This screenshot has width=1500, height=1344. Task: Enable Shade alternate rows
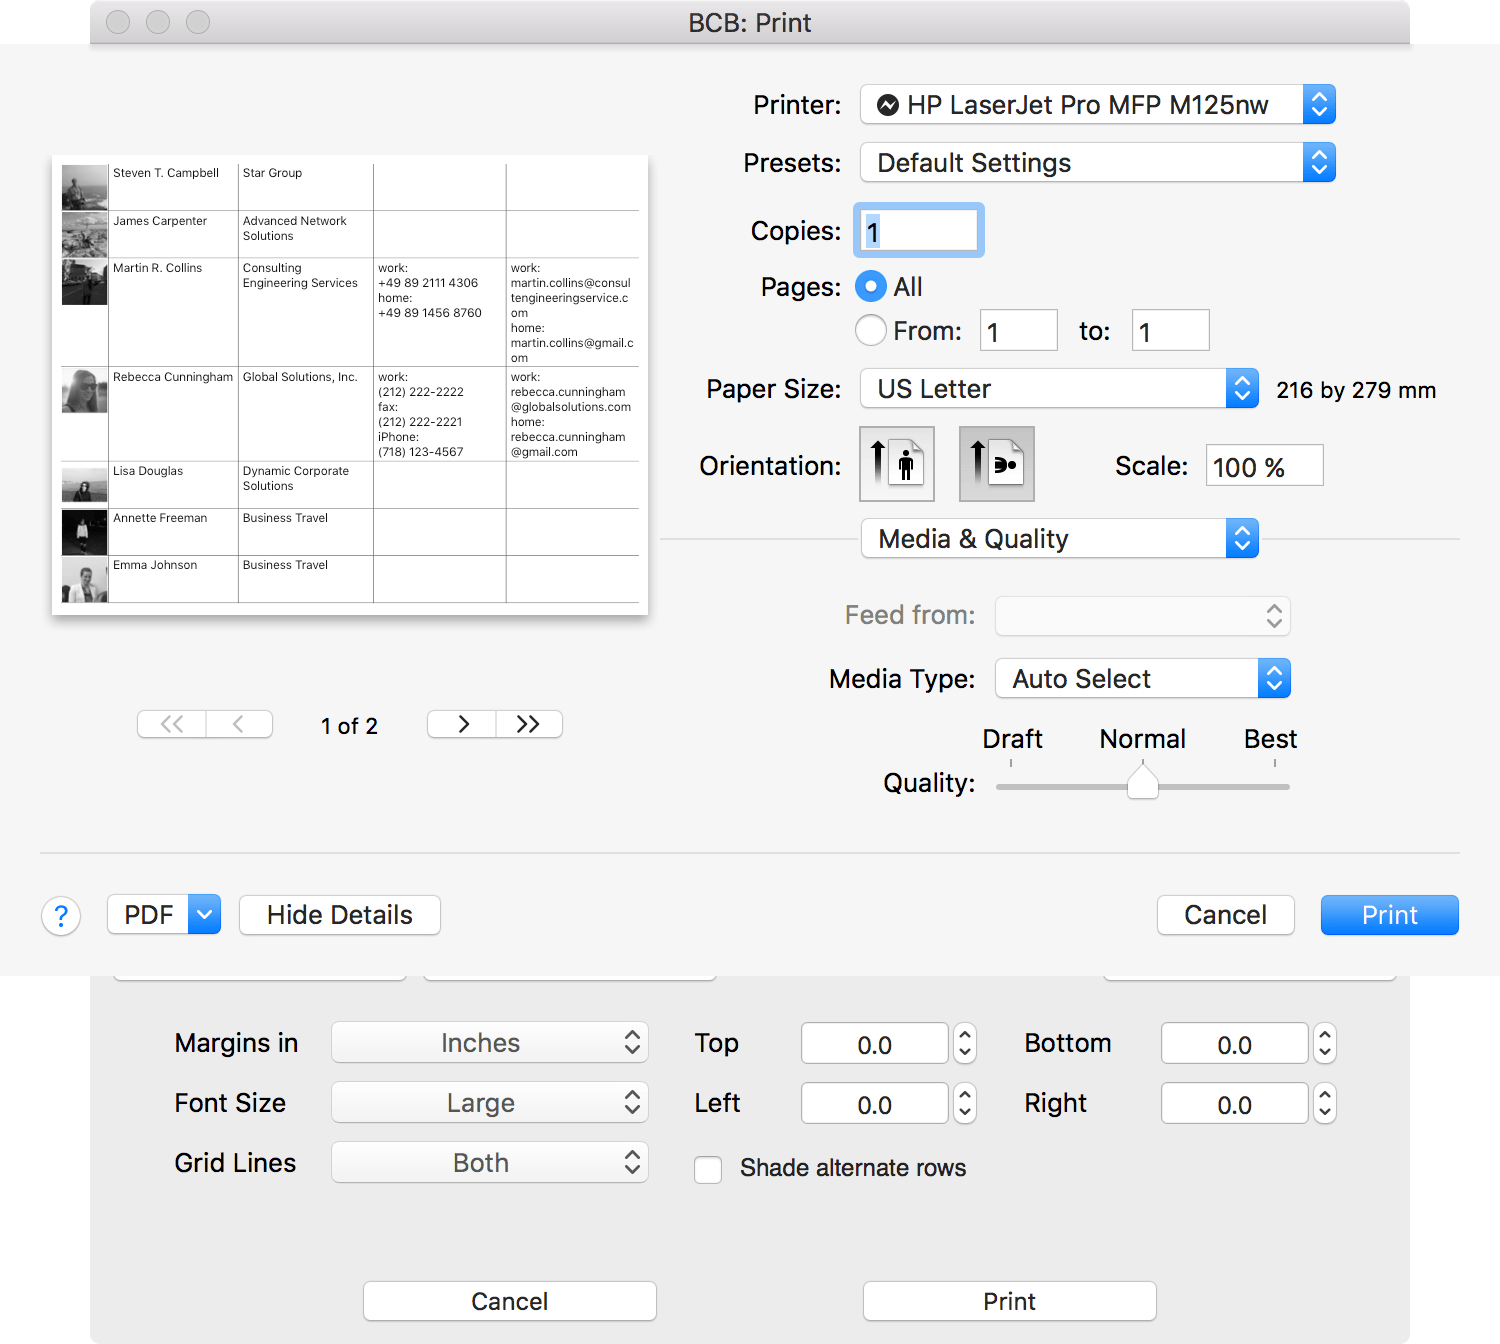coord(708,1169)
